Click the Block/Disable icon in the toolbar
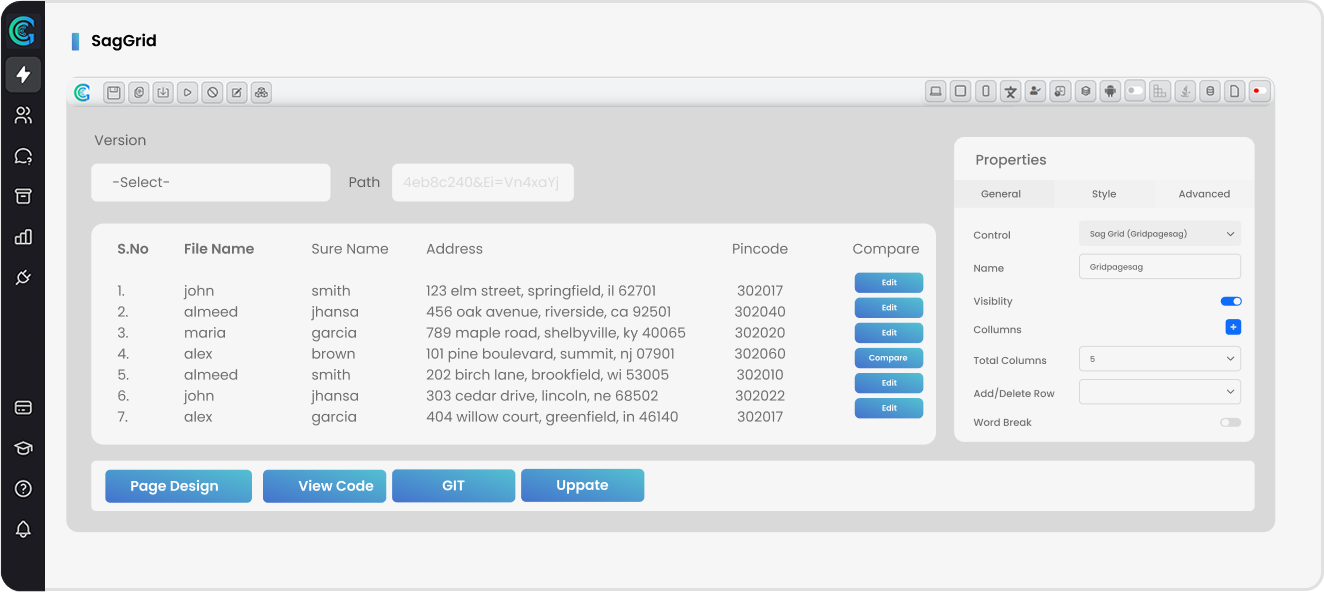Screen dimensions: 1324x593 point(211,92)
